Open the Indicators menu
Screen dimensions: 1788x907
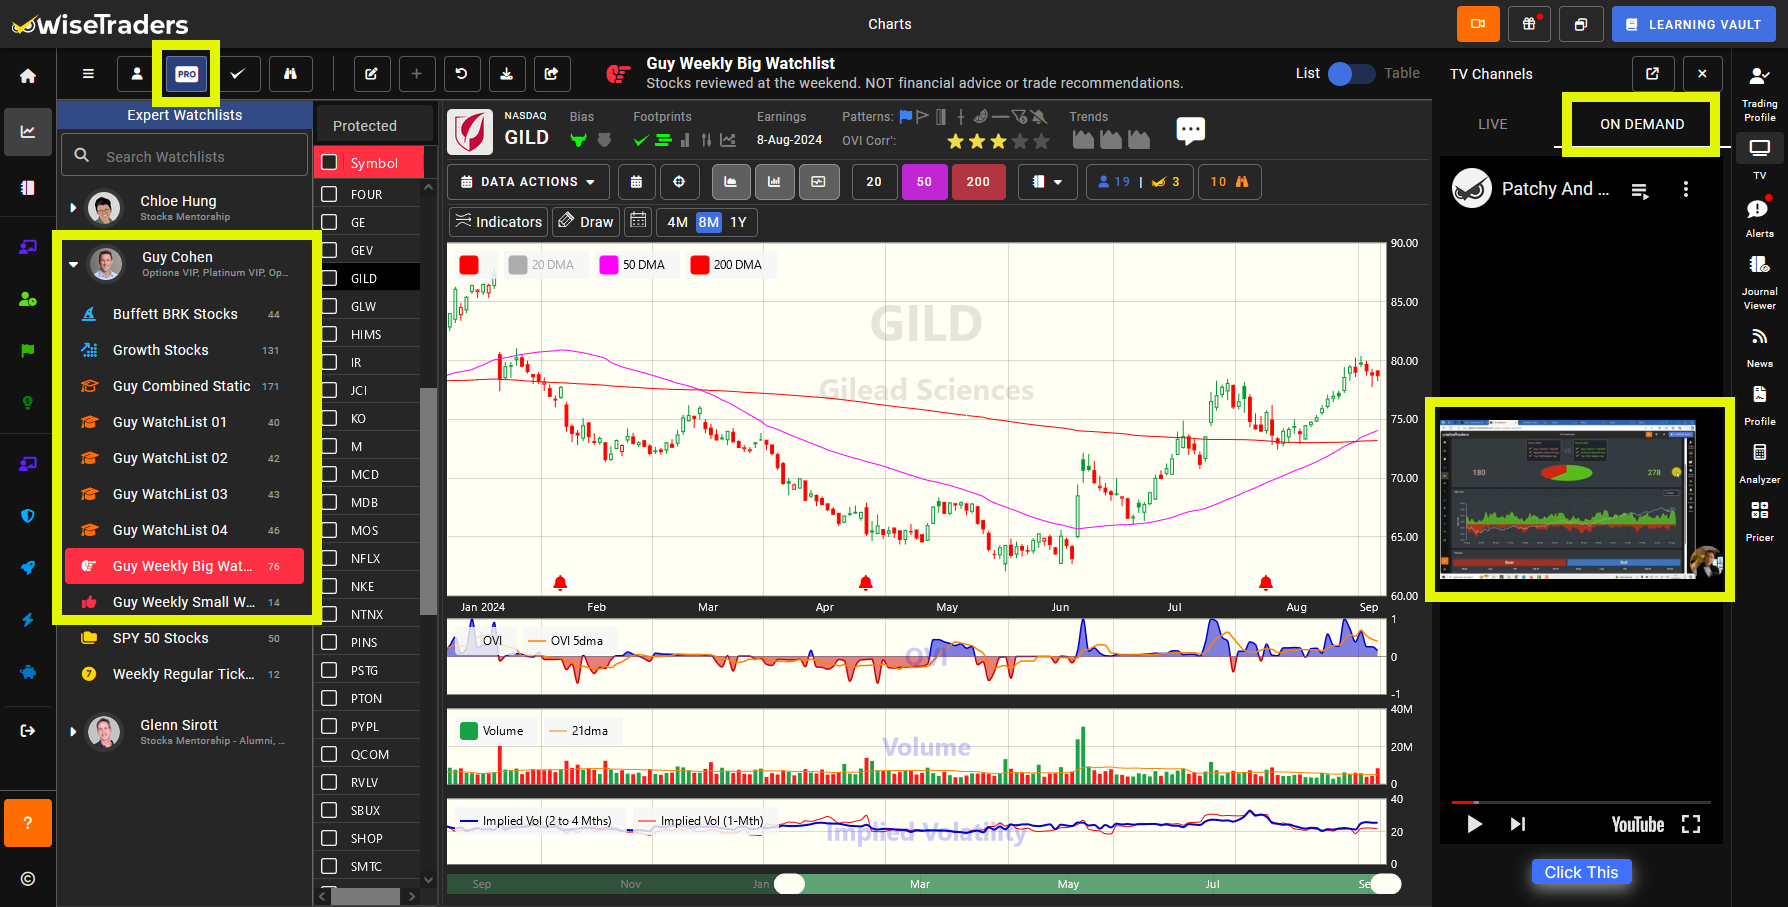pos(497,222)
